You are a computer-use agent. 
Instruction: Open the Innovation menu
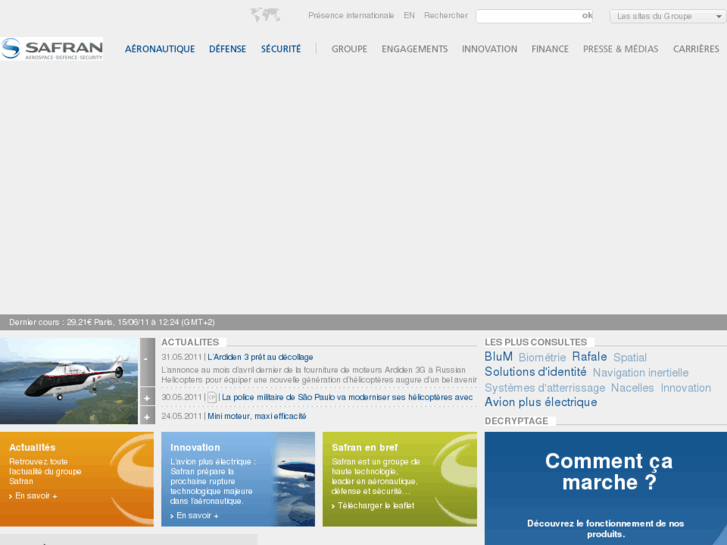click(489, 49)
